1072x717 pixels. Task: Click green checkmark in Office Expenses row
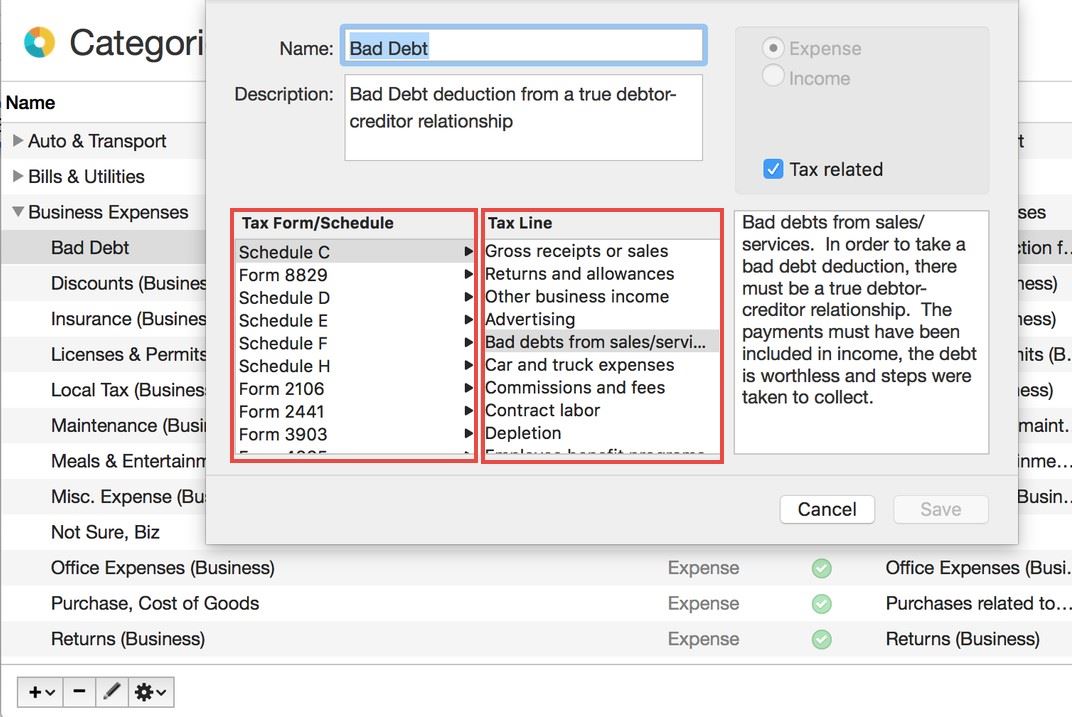(821, 568)
